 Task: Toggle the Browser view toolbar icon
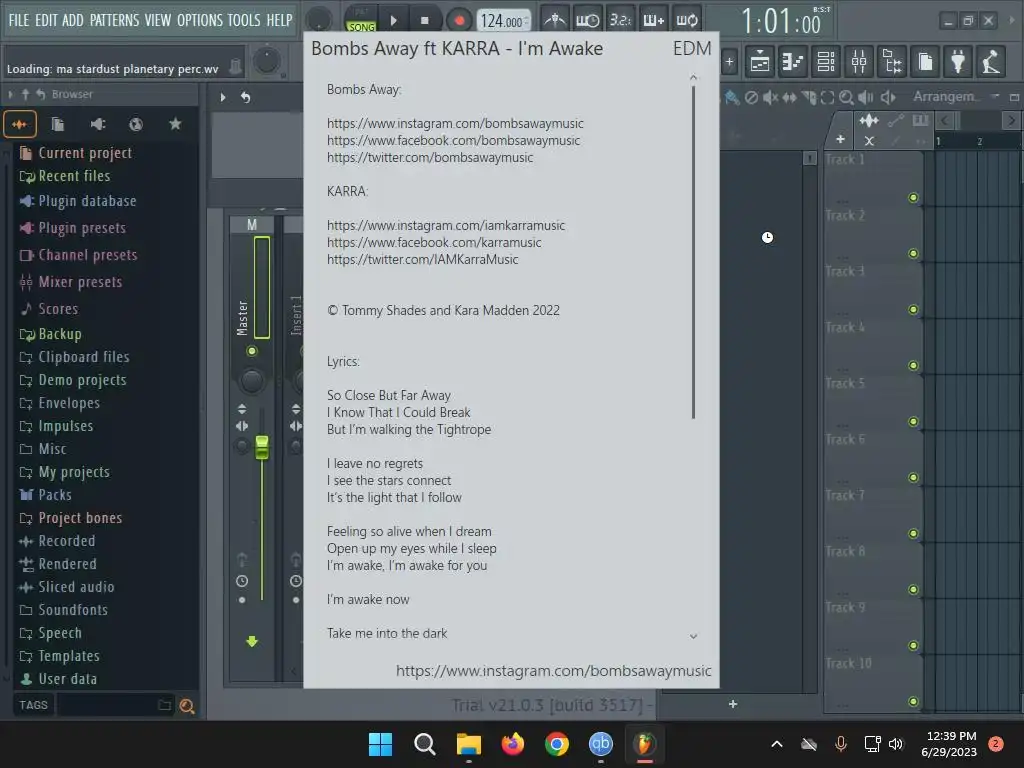[x=892, y=62]
